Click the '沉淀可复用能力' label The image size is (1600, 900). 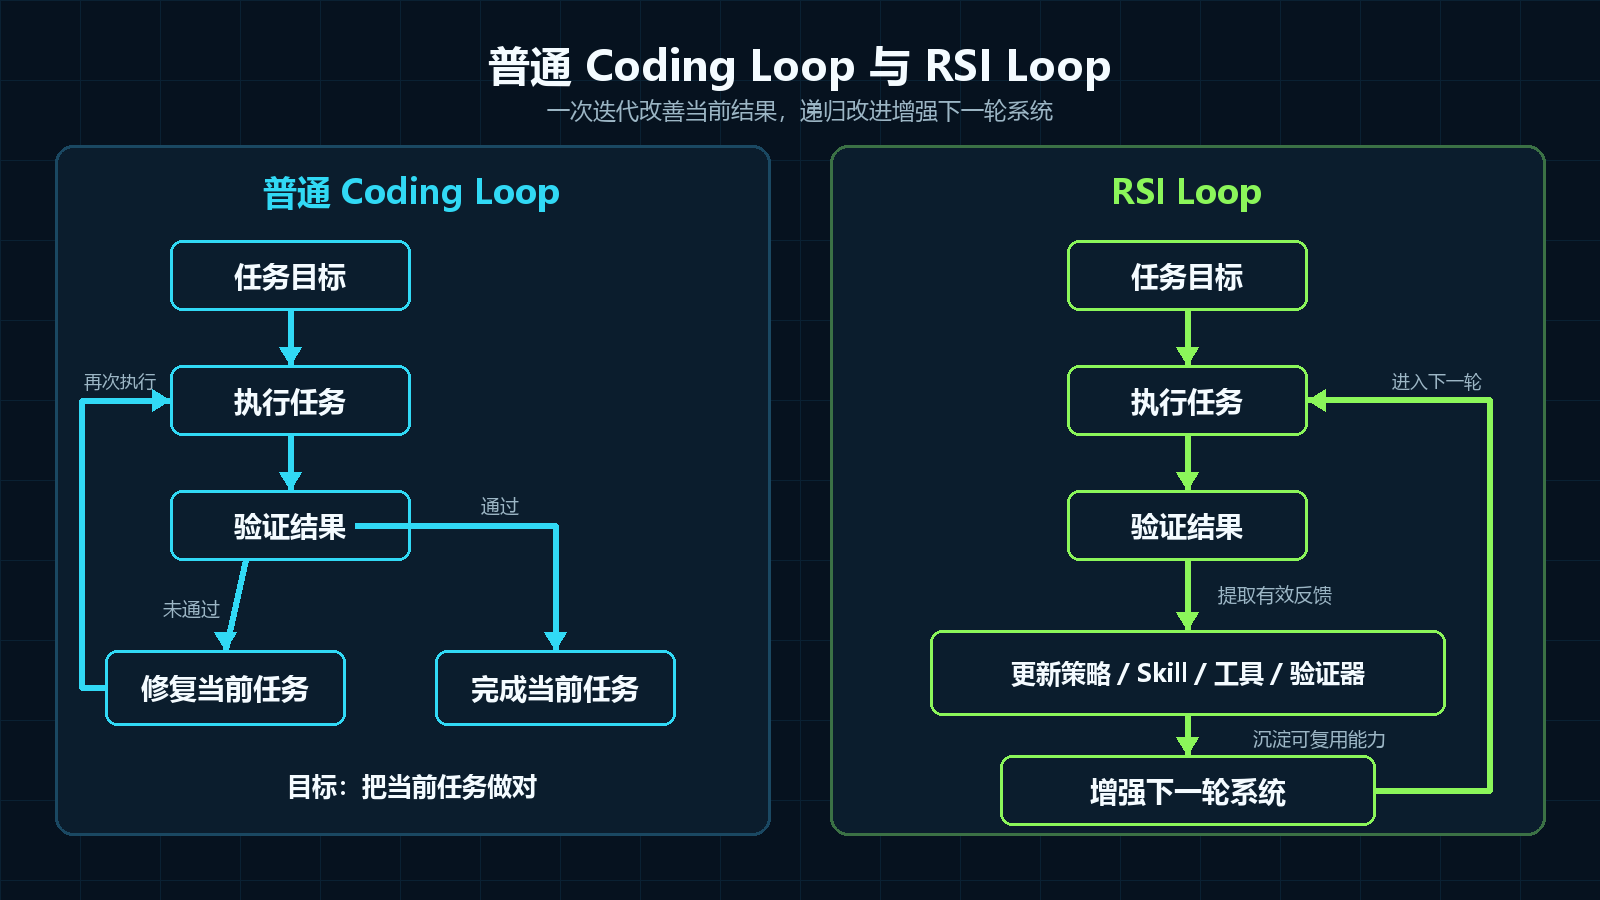pyautogui.click(x=1319, y=739)
